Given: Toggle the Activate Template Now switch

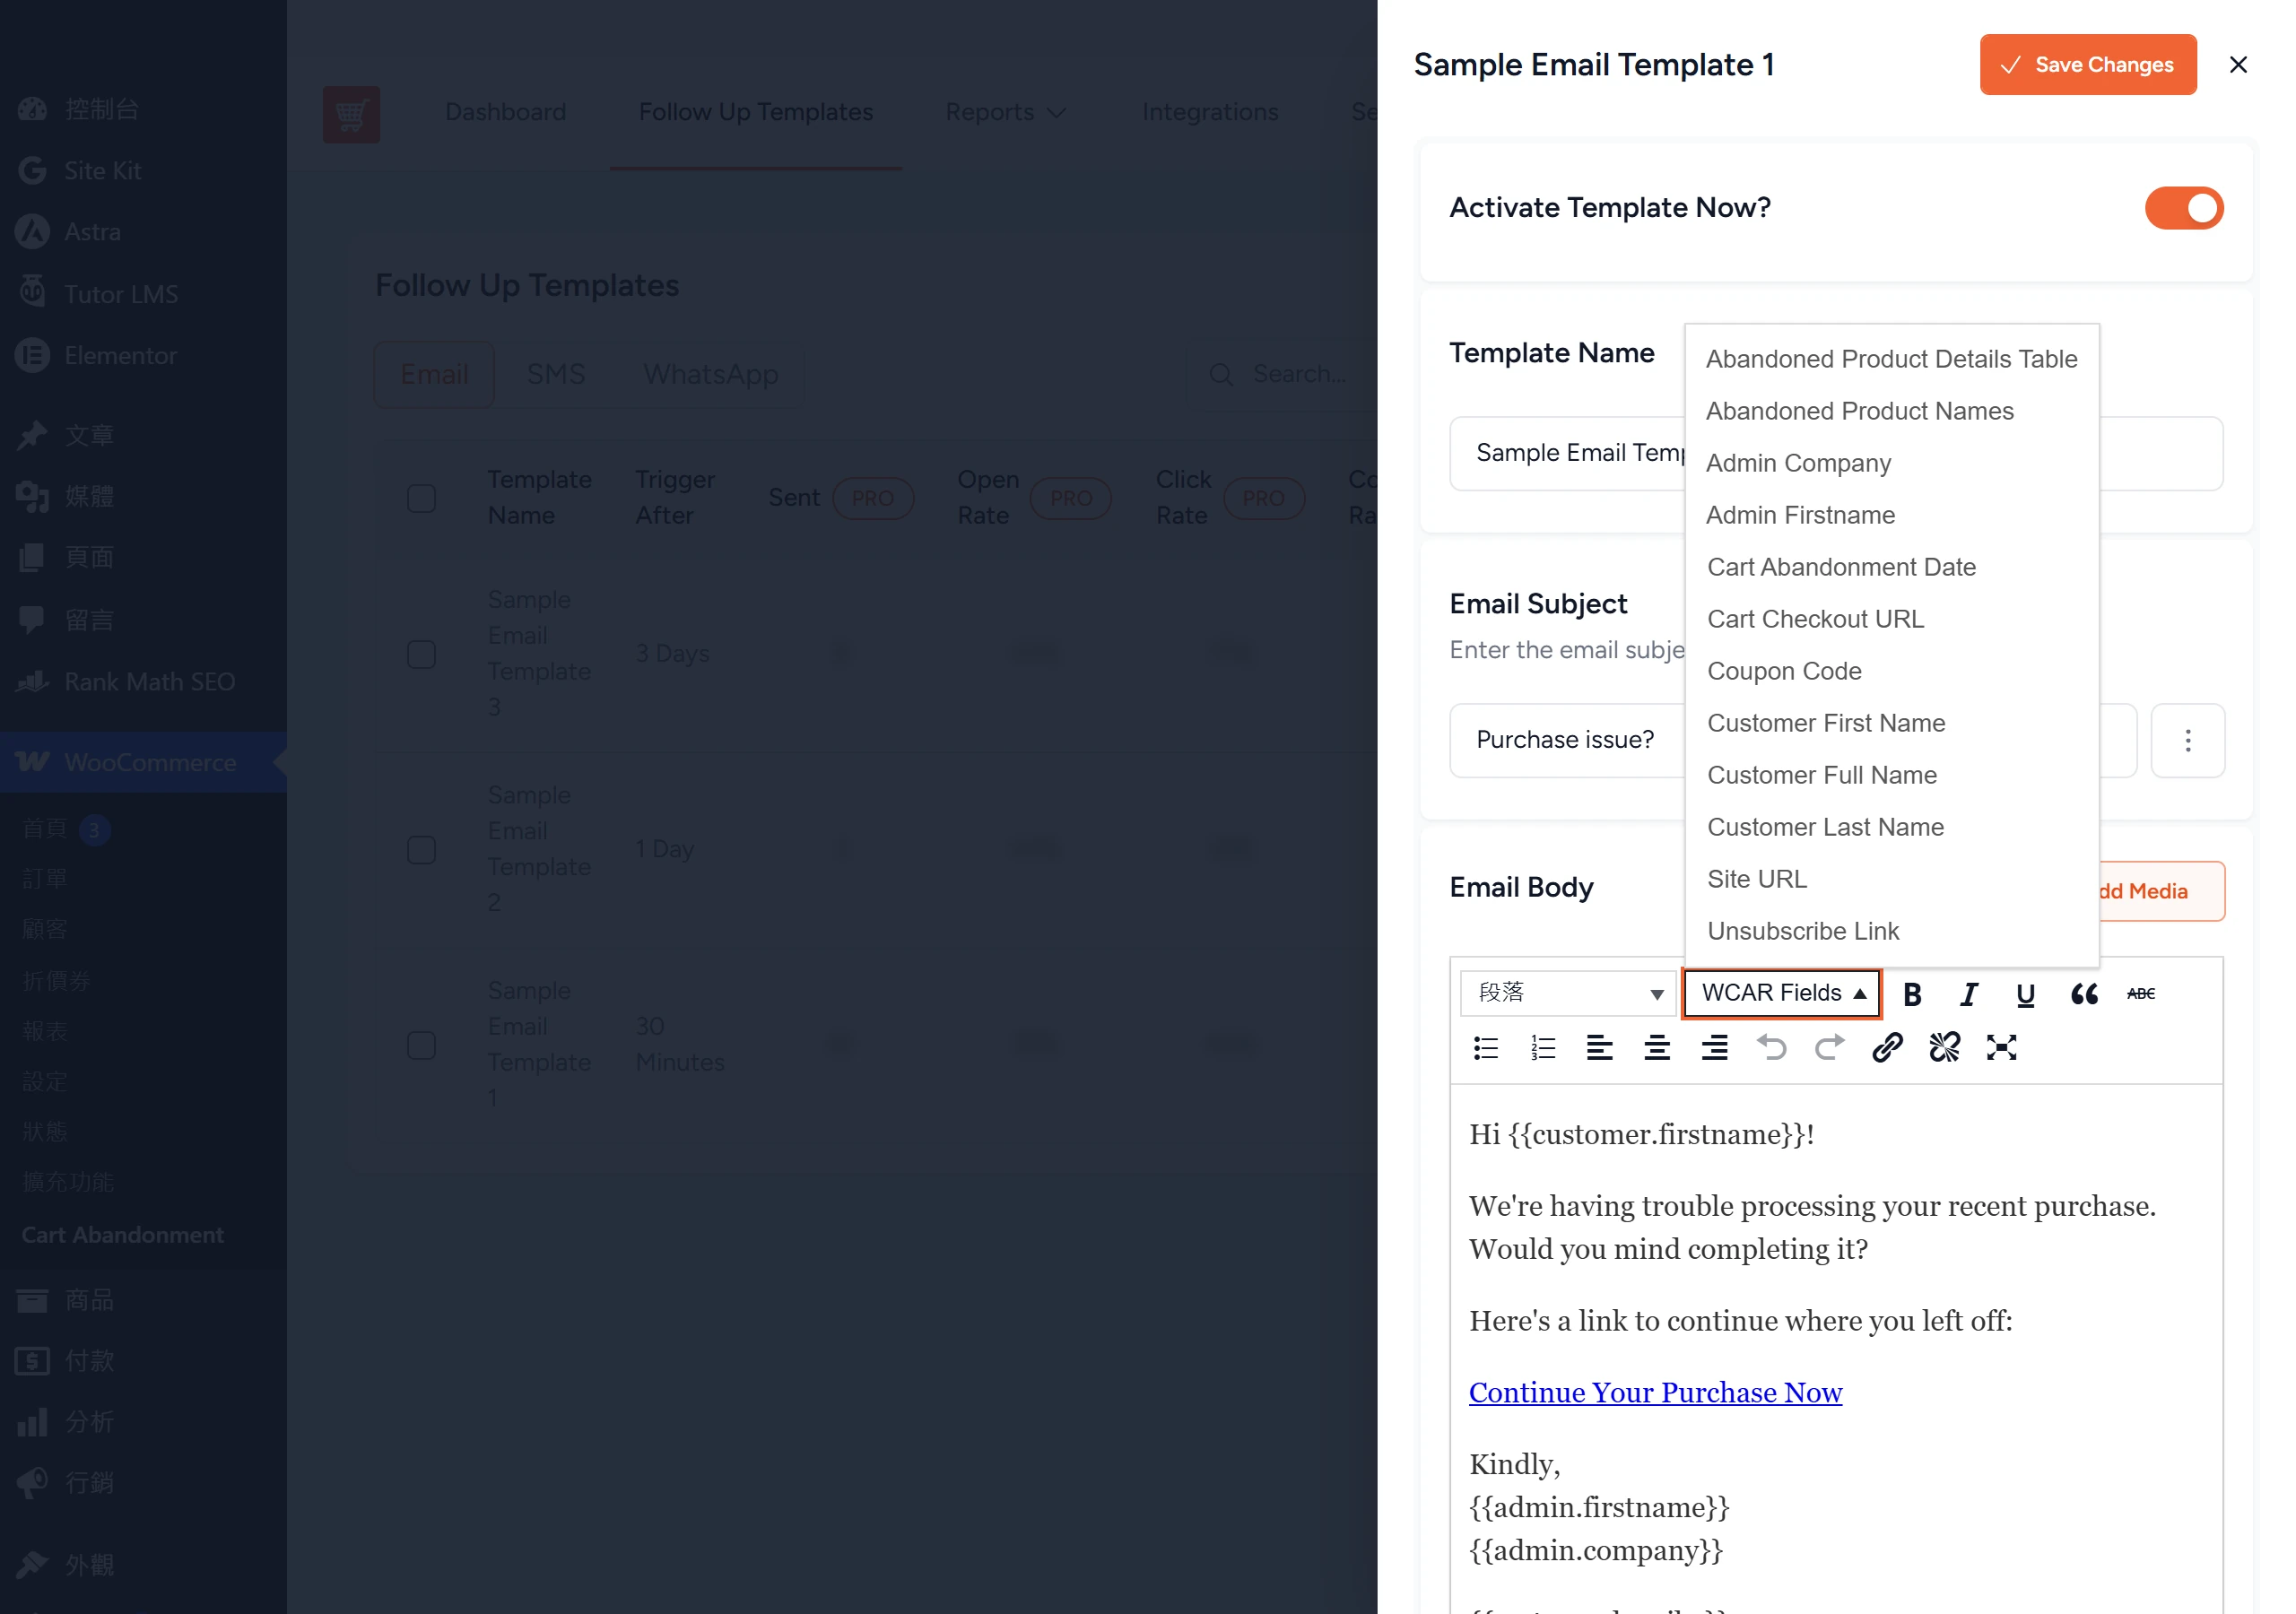Looking at the screenshot, I should [x=2184, y=208].
